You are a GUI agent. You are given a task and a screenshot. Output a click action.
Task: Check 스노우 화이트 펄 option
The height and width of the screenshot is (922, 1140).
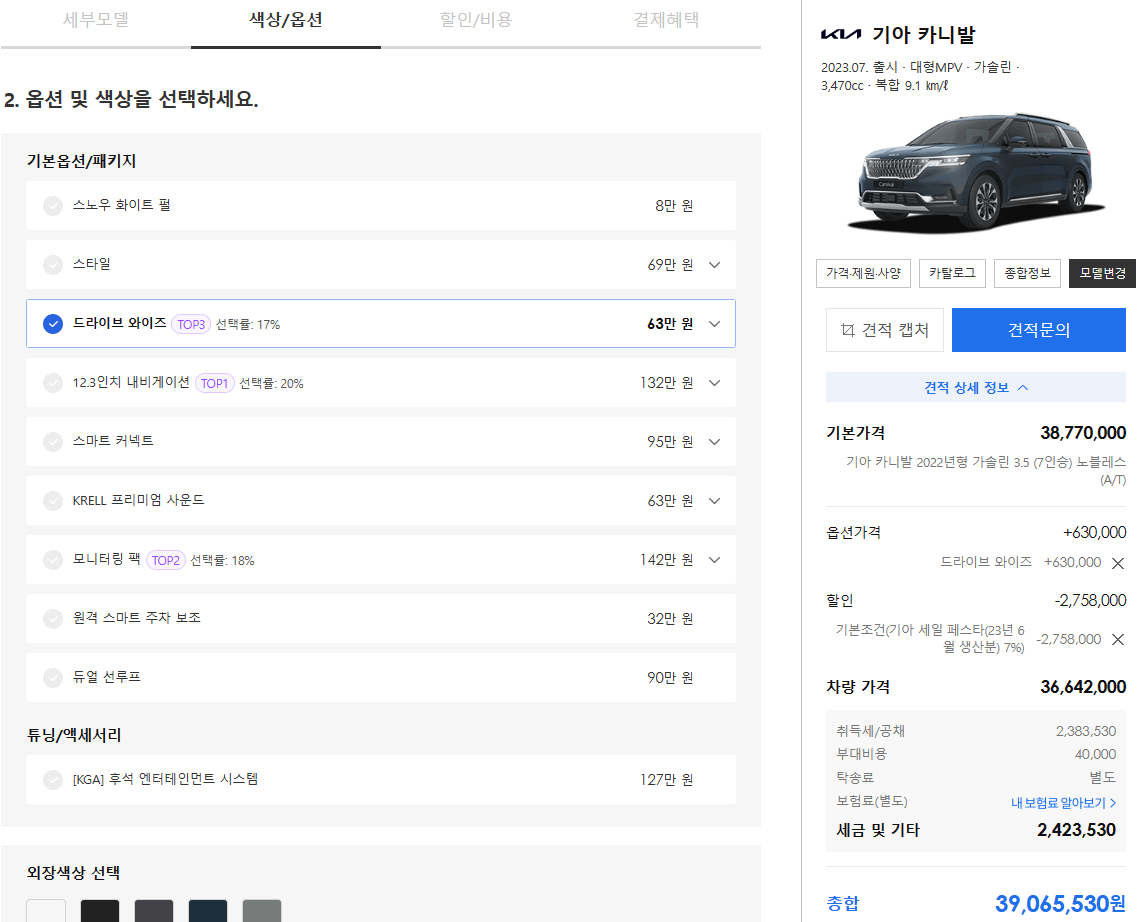tap(52, 206)
